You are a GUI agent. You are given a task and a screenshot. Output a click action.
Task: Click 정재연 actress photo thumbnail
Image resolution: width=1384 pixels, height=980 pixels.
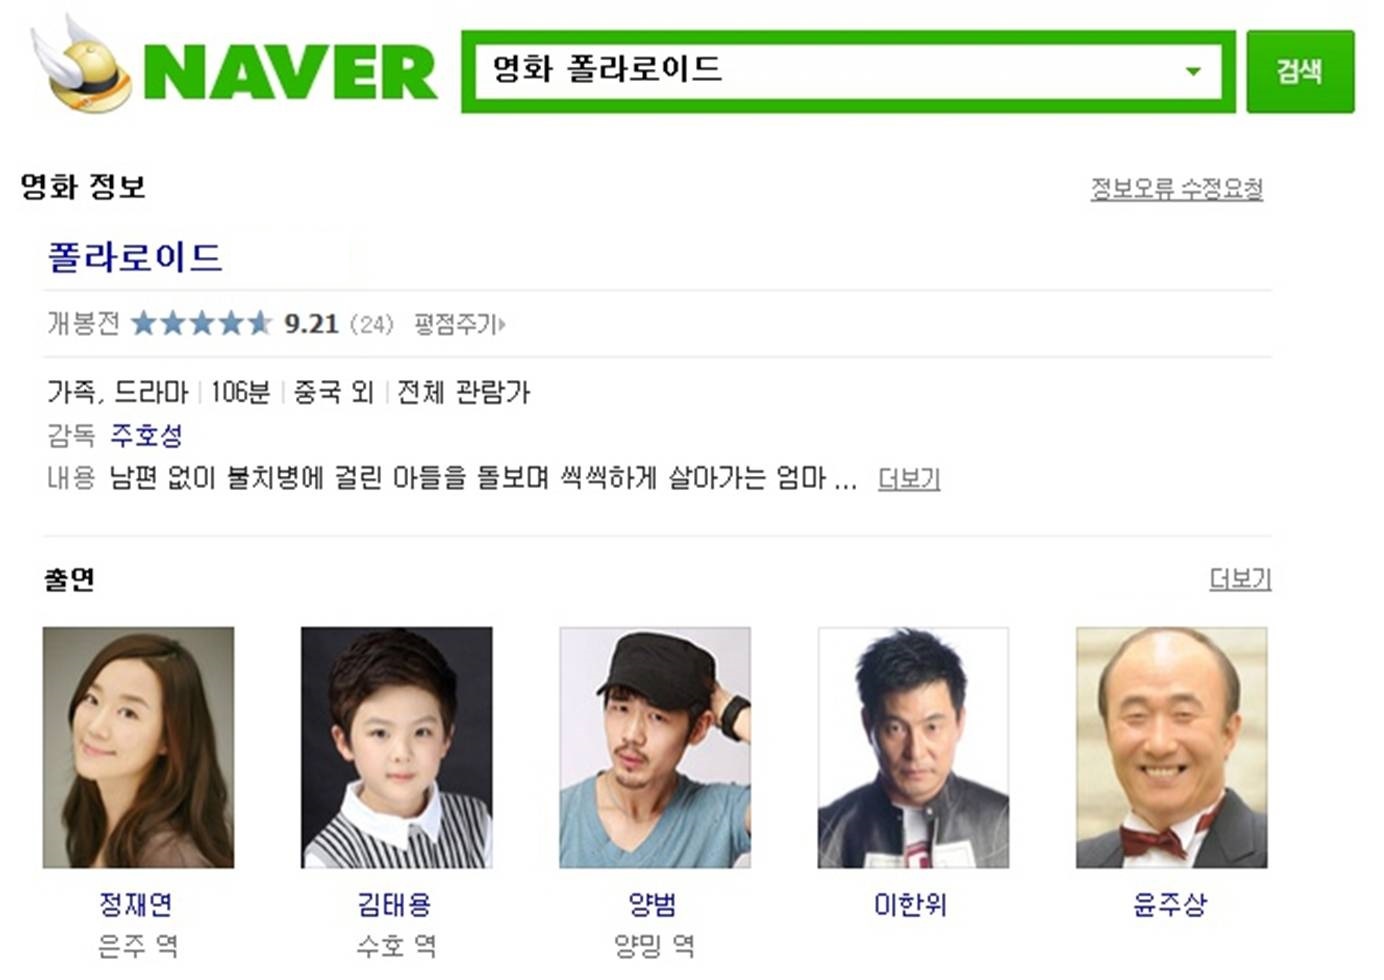point(138,747)
